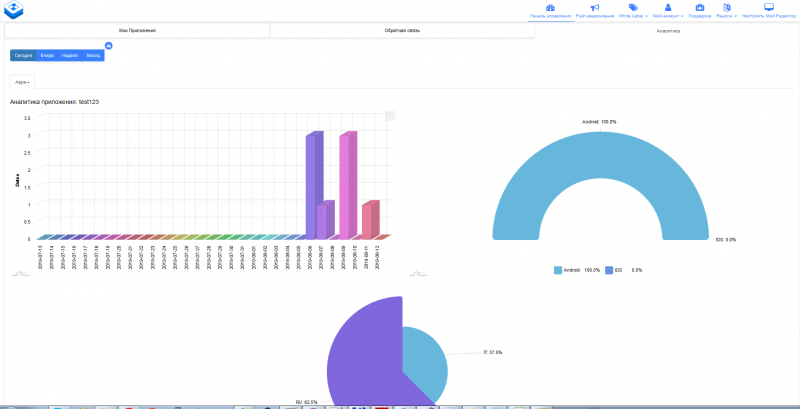Select the Сегодня time range
Image resolution: width=800 pixels, height=409 pixels.
click(22, 55)
